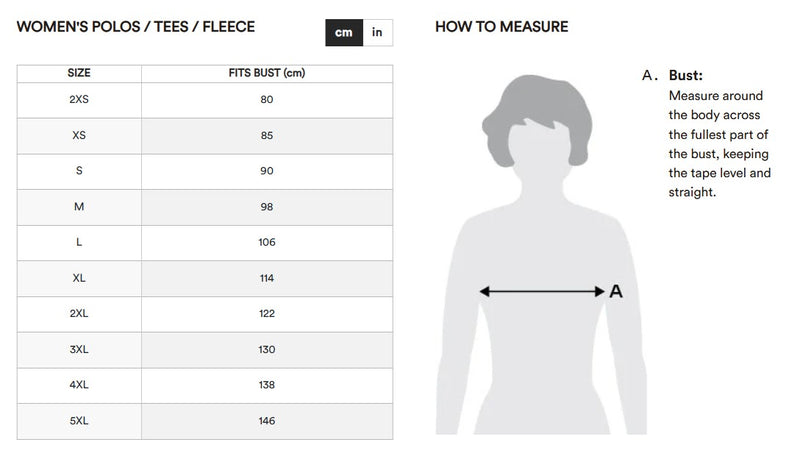This screenshot has height=456, width=800.
Task: Click the Women's Polos / Tees / Fleece heading
Action: click(x=136, y=27)
